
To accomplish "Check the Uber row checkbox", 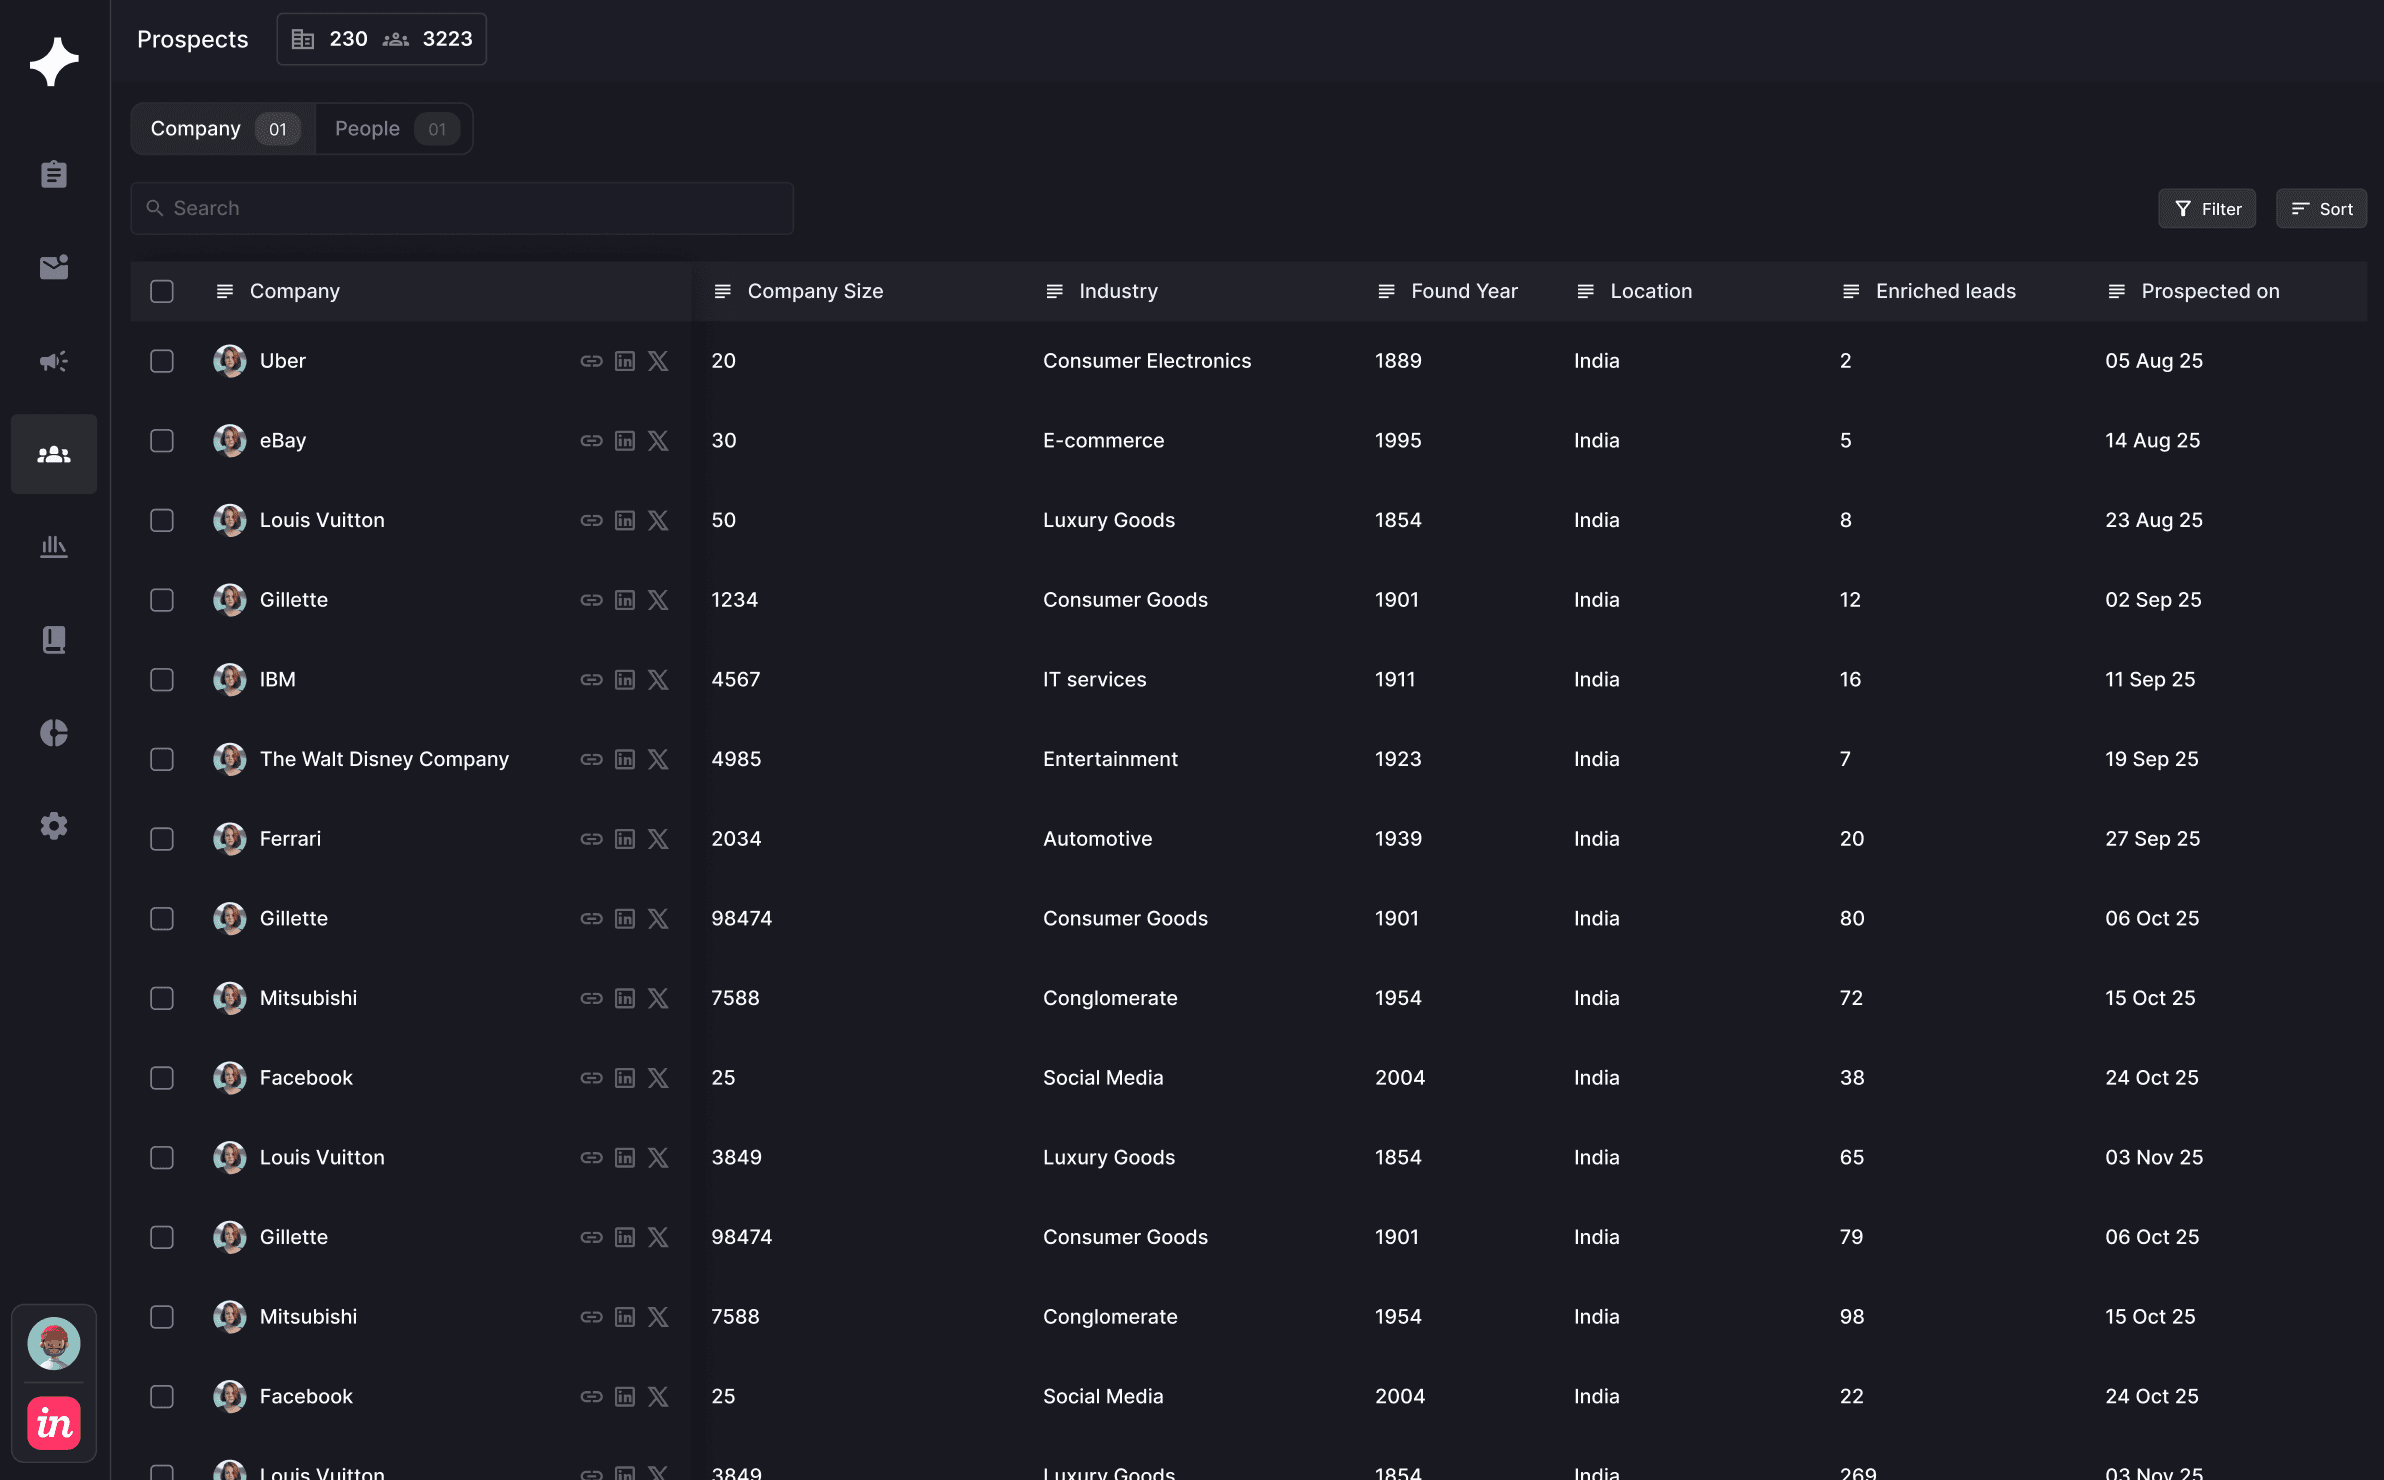I will coord(162,361).
